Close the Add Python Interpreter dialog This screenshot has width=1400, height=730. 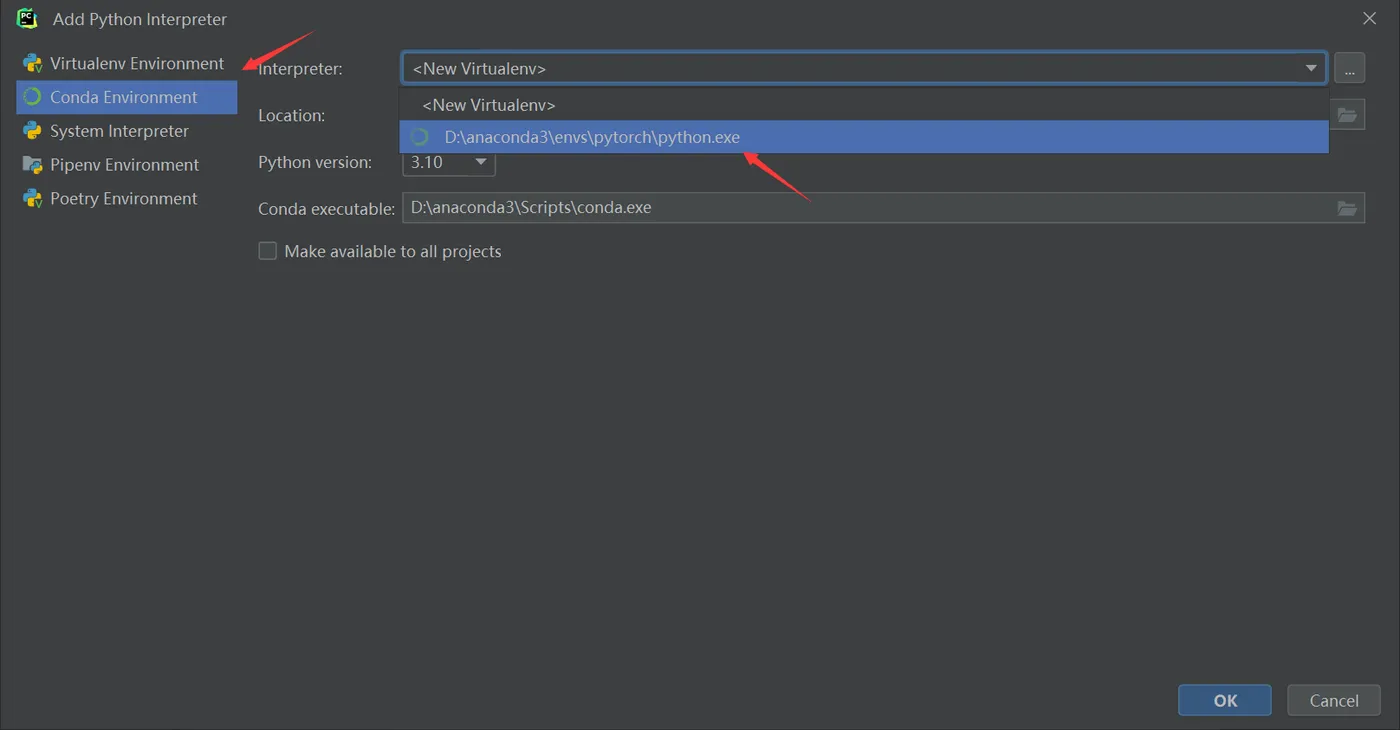click(x=1370, y=19)
